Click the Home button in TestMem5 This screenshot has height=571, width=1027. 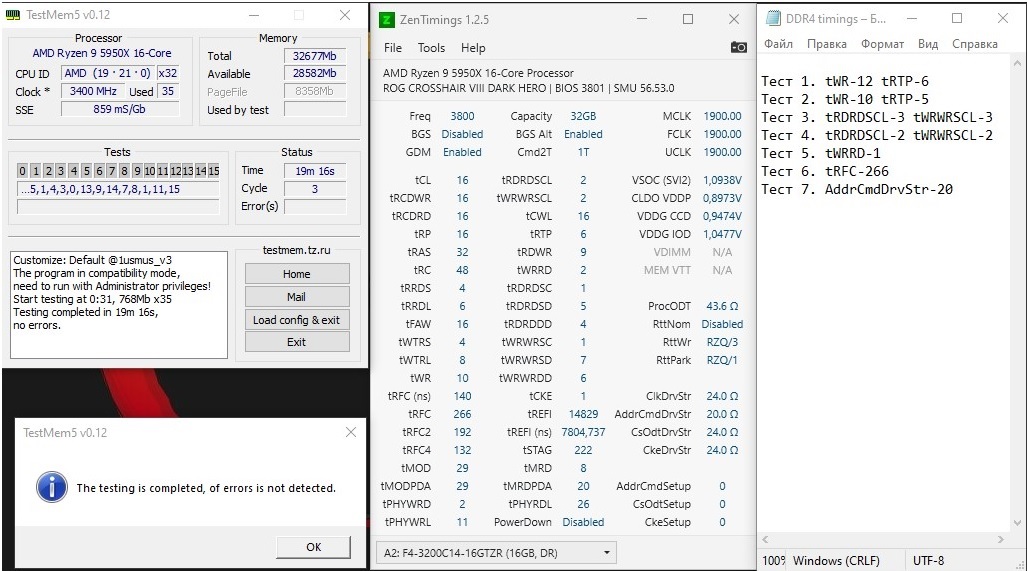[297, 274]
